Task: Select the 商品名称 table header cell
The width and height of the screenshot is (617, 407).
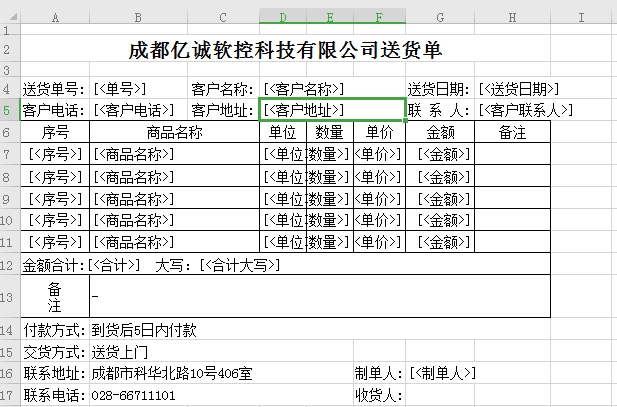Action: [174, 132]
